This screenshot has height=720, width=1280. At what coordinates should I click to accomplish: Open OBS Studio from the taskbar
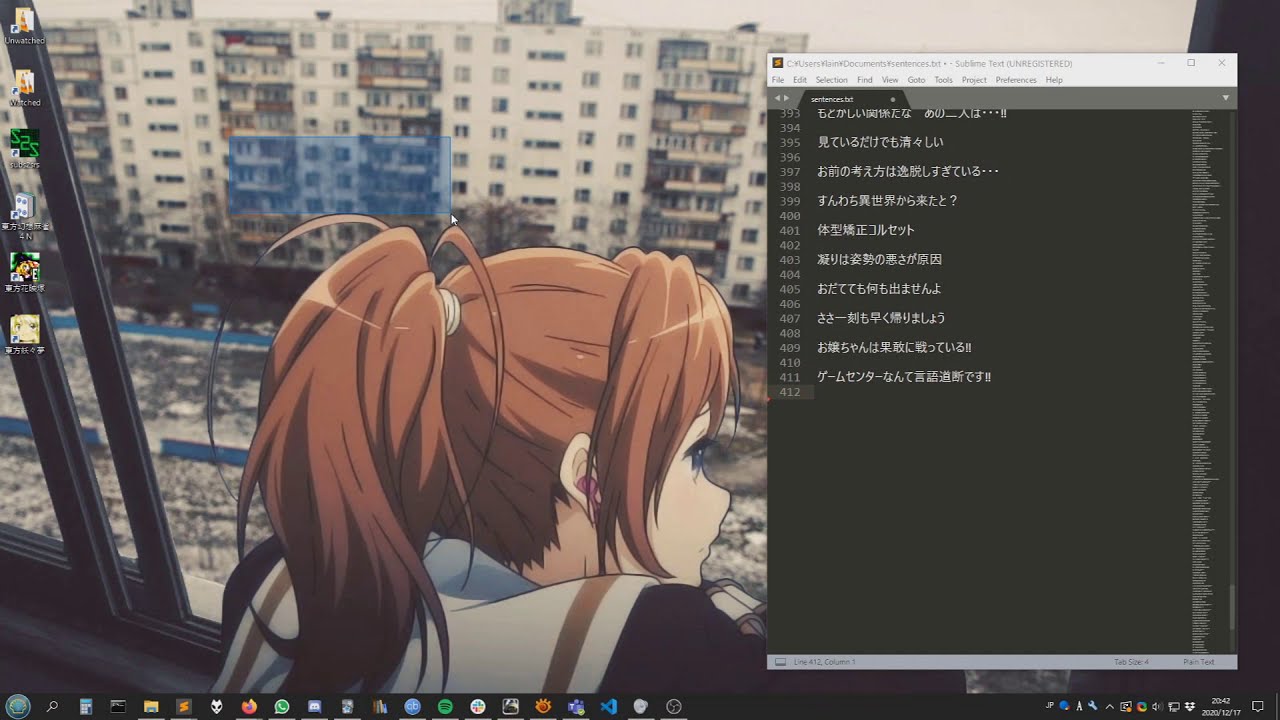click(x=674, y=706)
